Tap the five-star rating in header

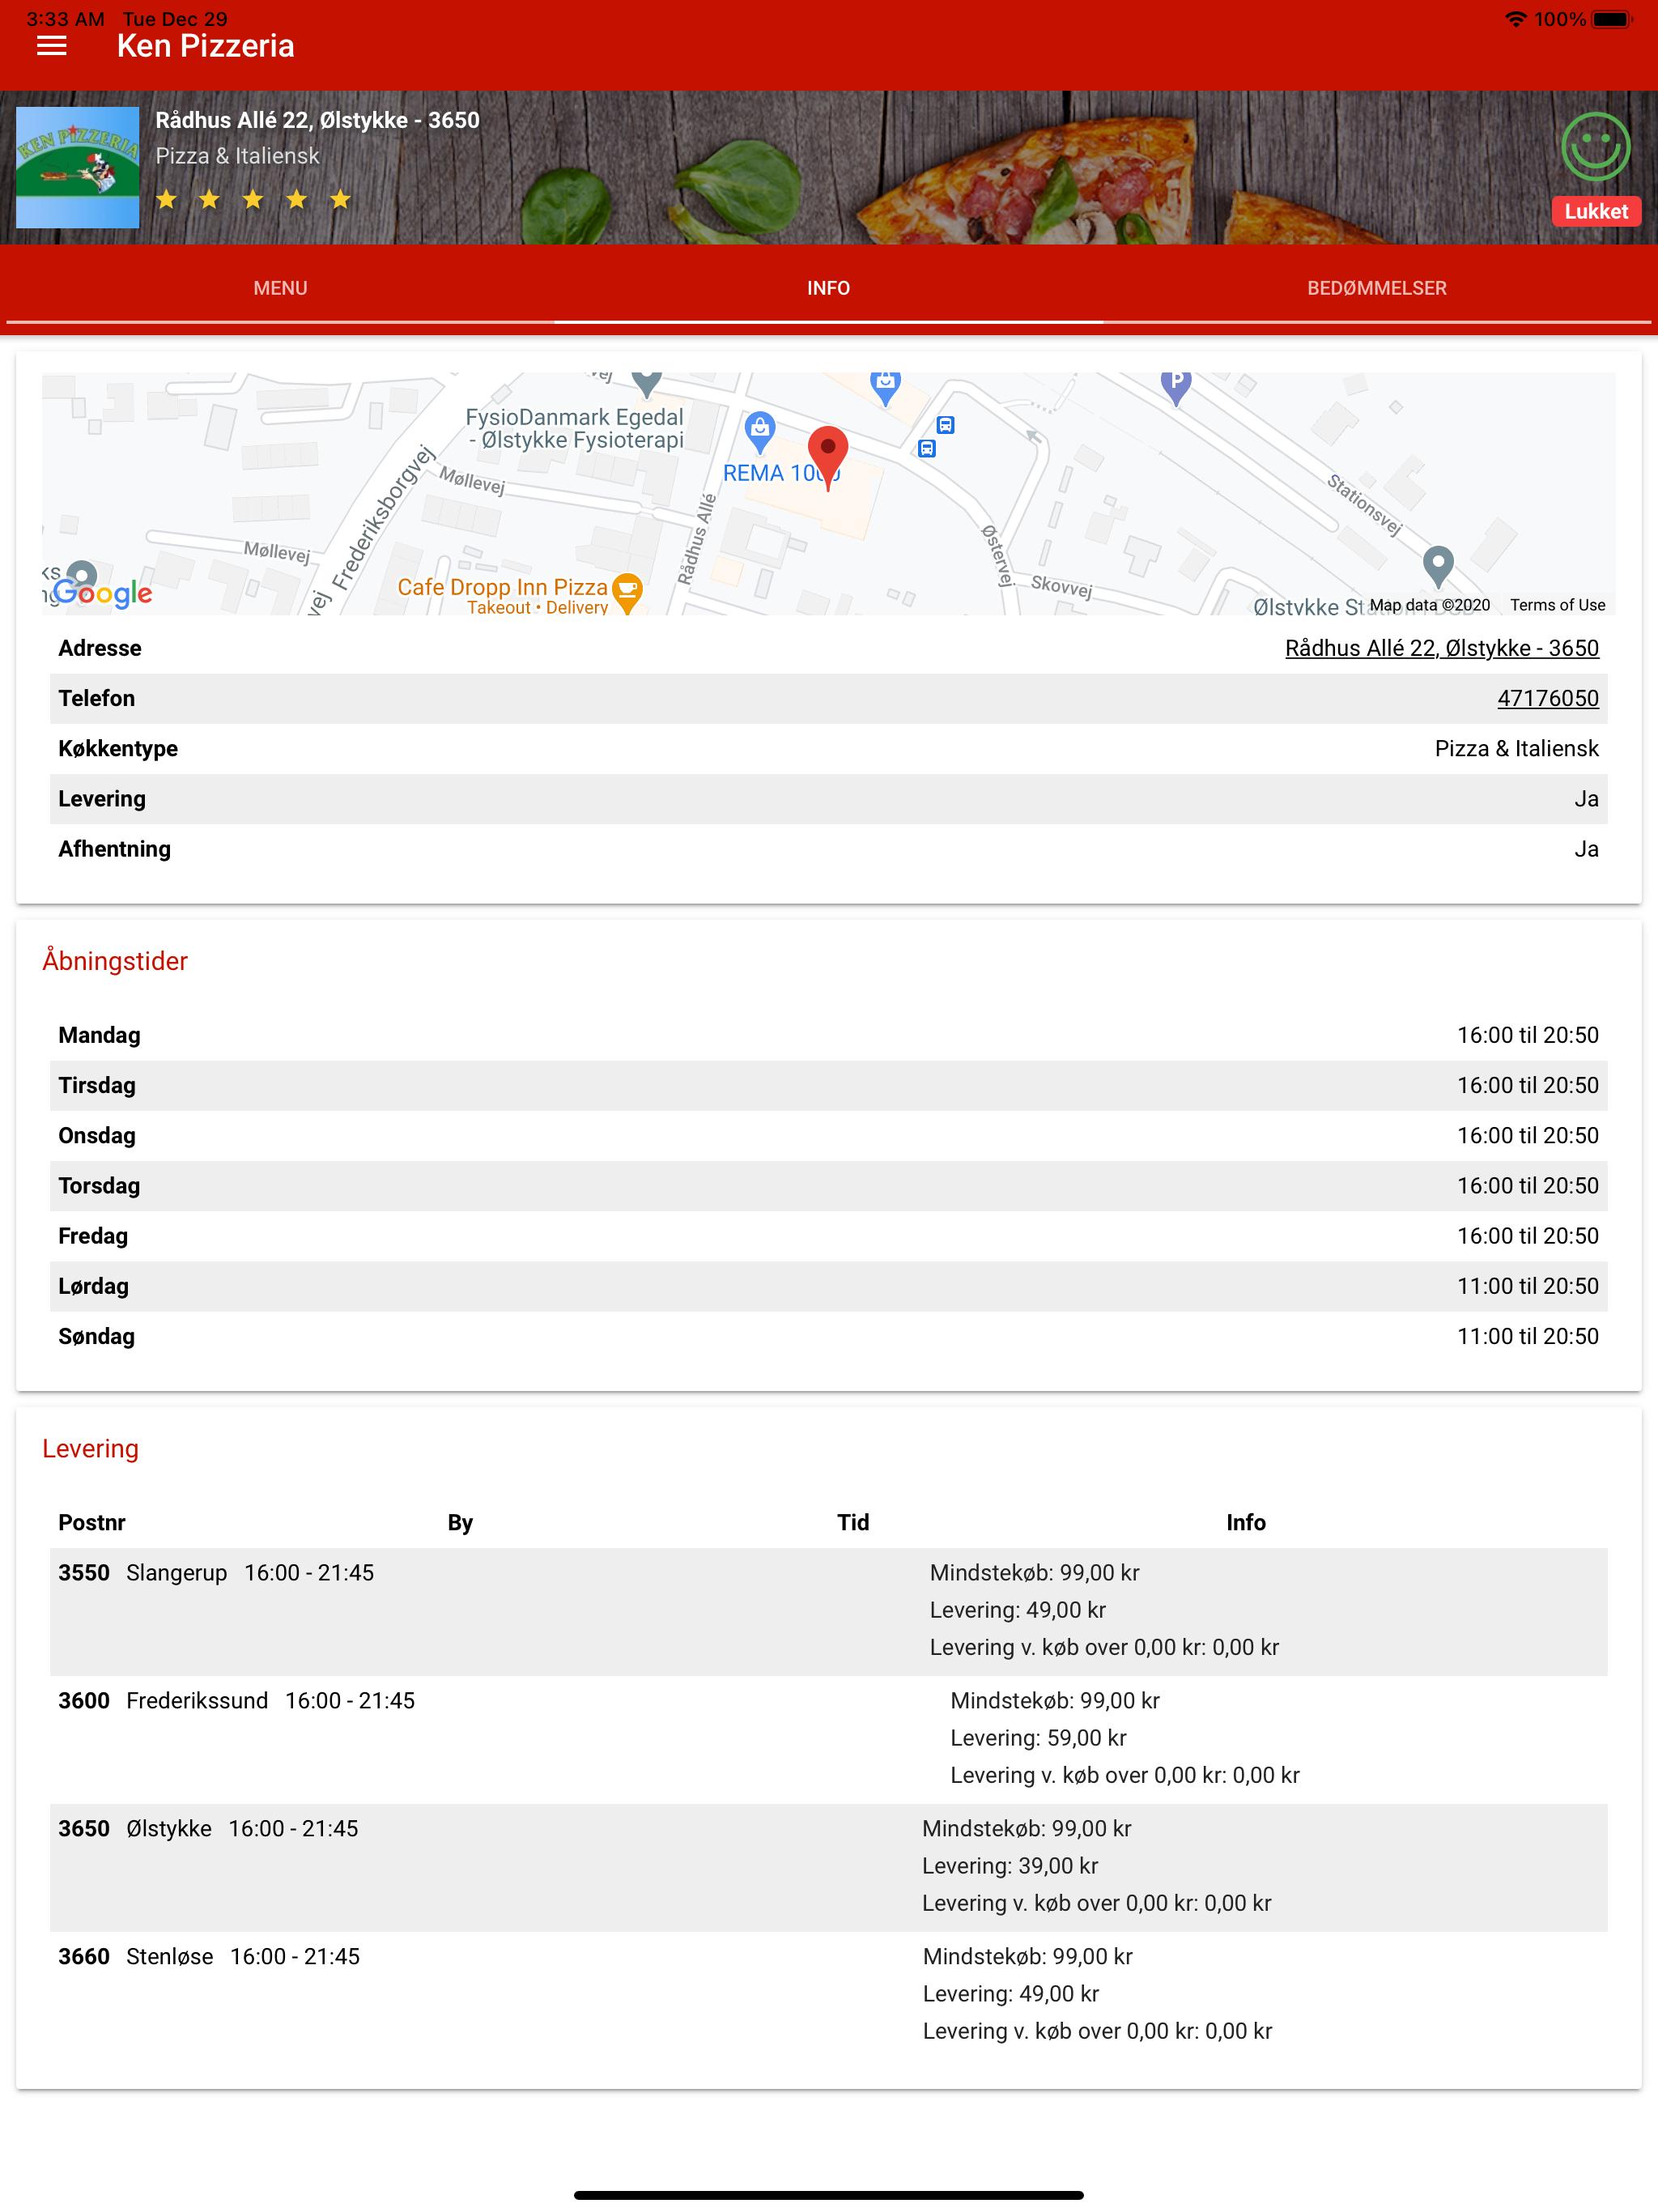coord(253,200)
